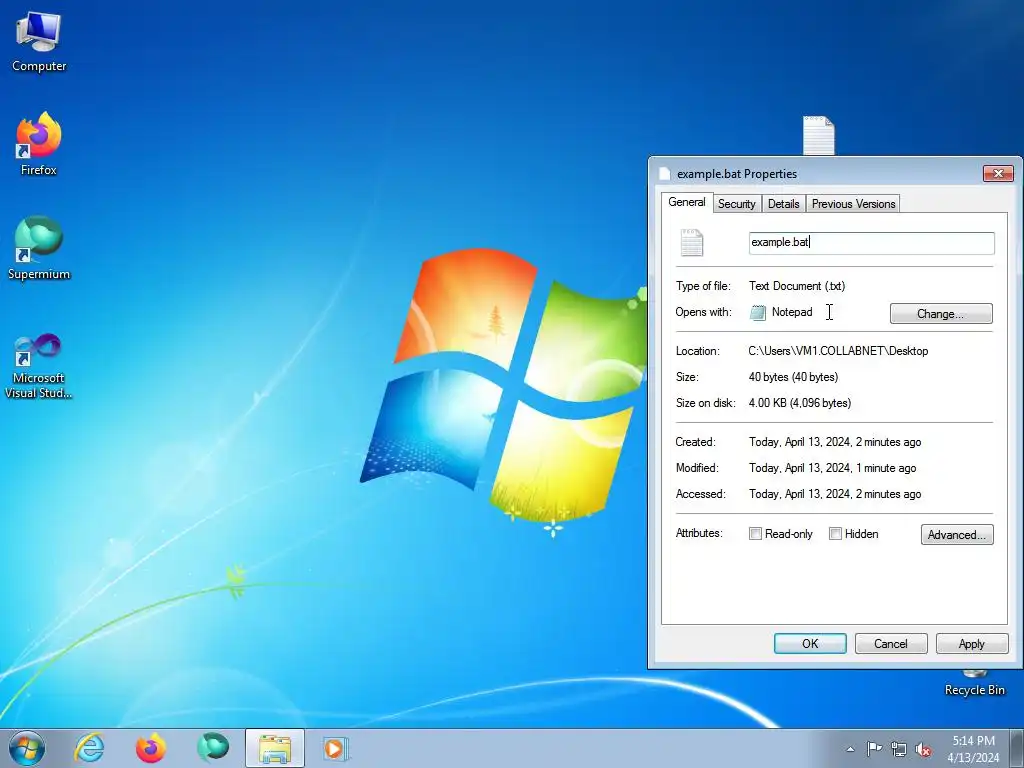Switch to the Previous Versions tab
Image resolution: width=1024 pixels, height=768 pixels.
854,204
